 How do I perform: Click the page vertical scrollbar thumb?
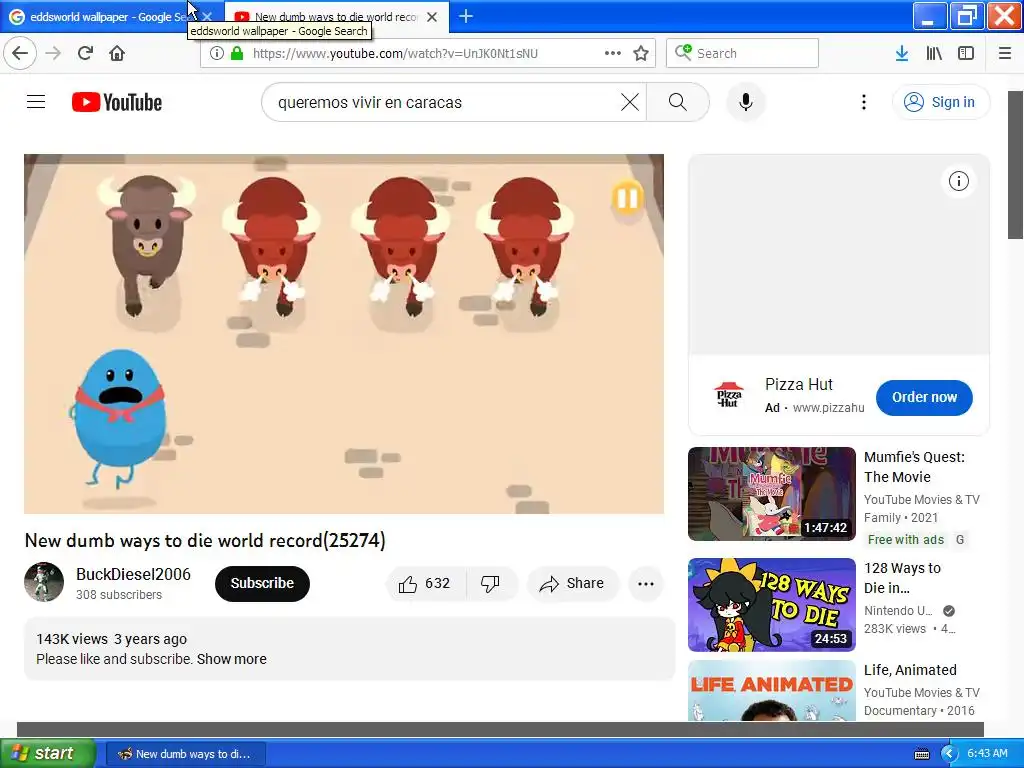[1015, 165]
